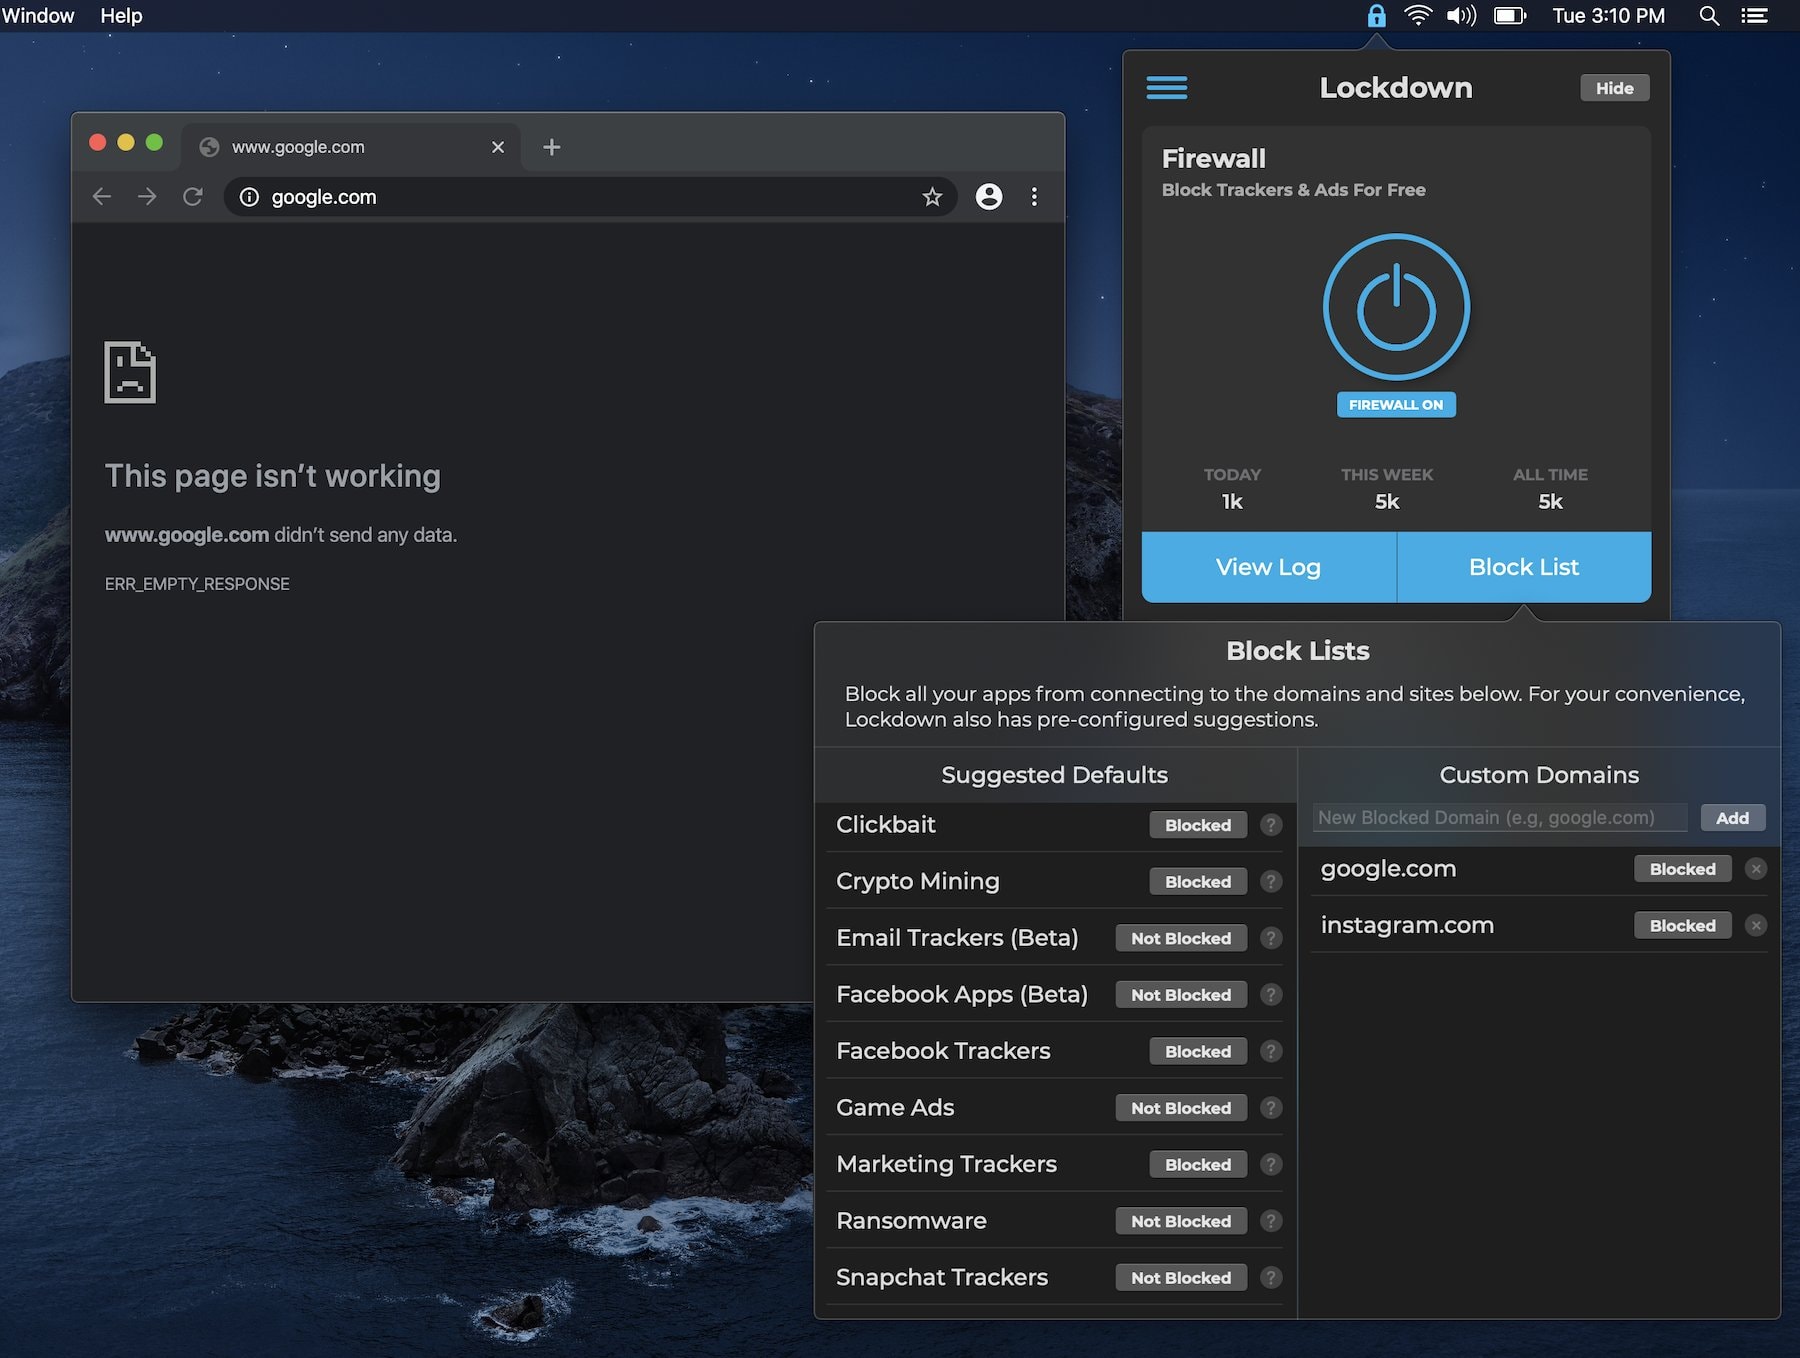1800x1358 pixels.
Task: Open Notification Center list icon
Action: click(1754, 16)
